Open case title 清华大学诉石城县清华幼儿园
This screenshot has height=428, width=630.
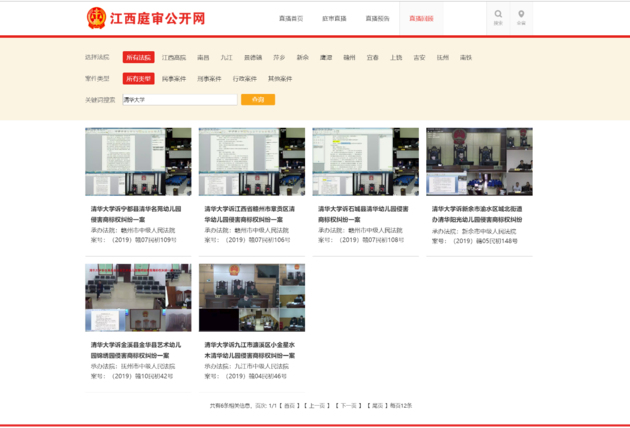pyautogui.click(x=363, y=214)
